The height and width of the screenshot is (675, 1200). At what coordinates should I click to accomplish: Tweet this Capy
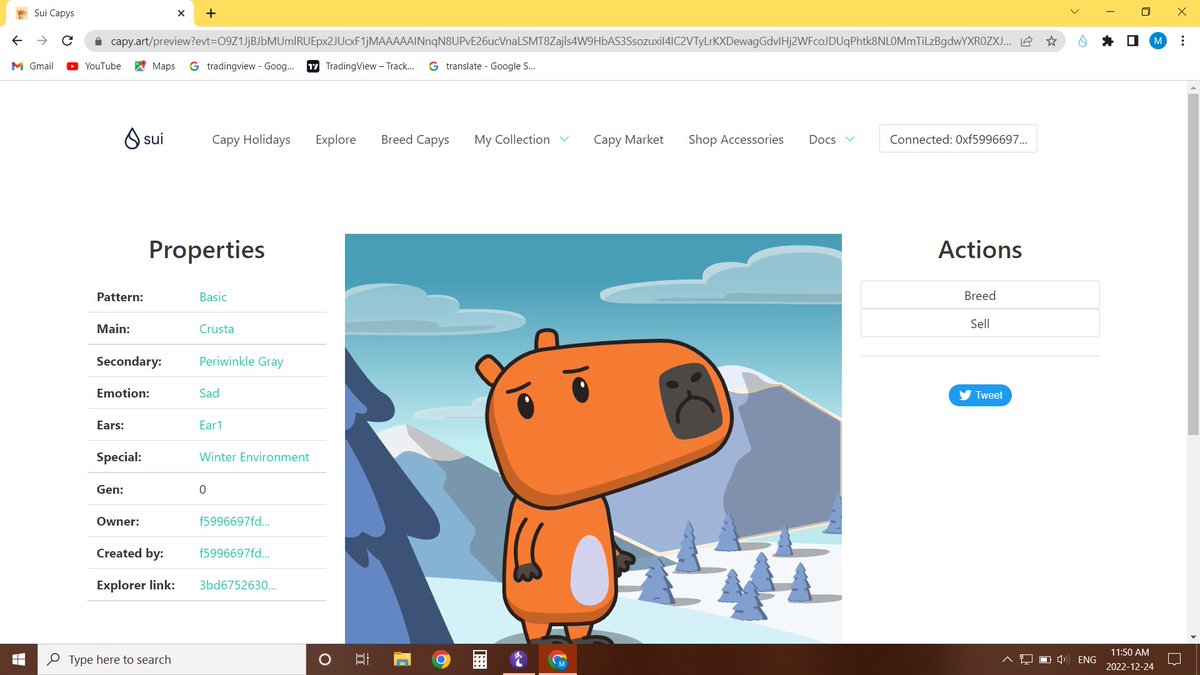tap(980, 395)
